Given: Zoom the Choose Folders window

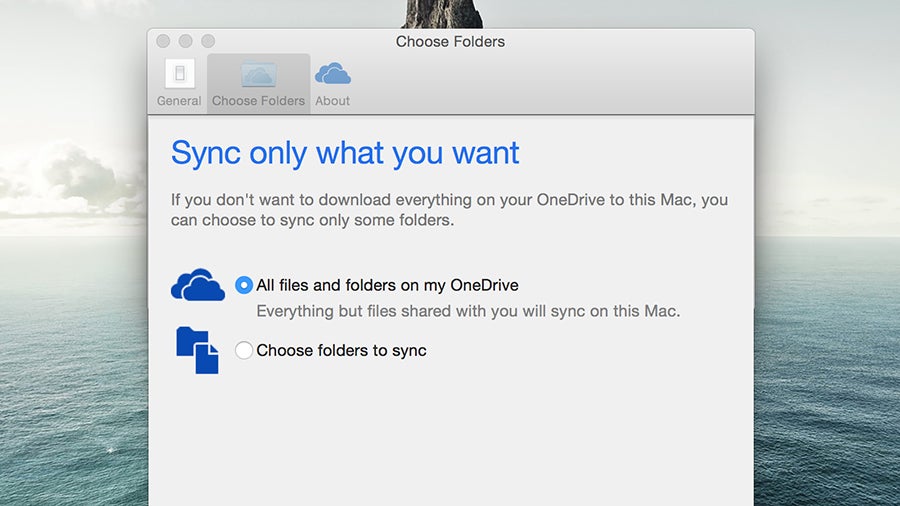Looking at the screenshot, I should point(208,41).
